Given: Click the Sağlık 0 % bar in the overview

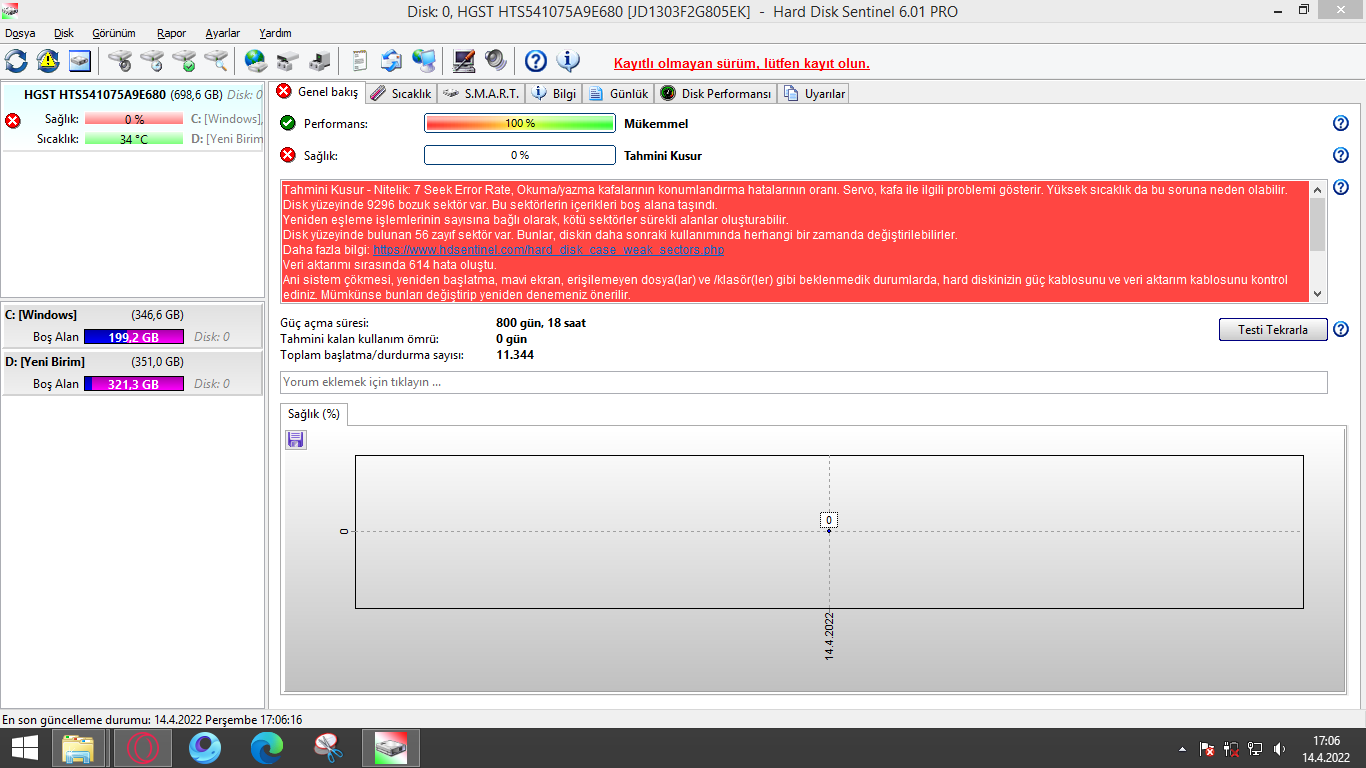Looking at the screenshot, I should [x=520, y=156].
